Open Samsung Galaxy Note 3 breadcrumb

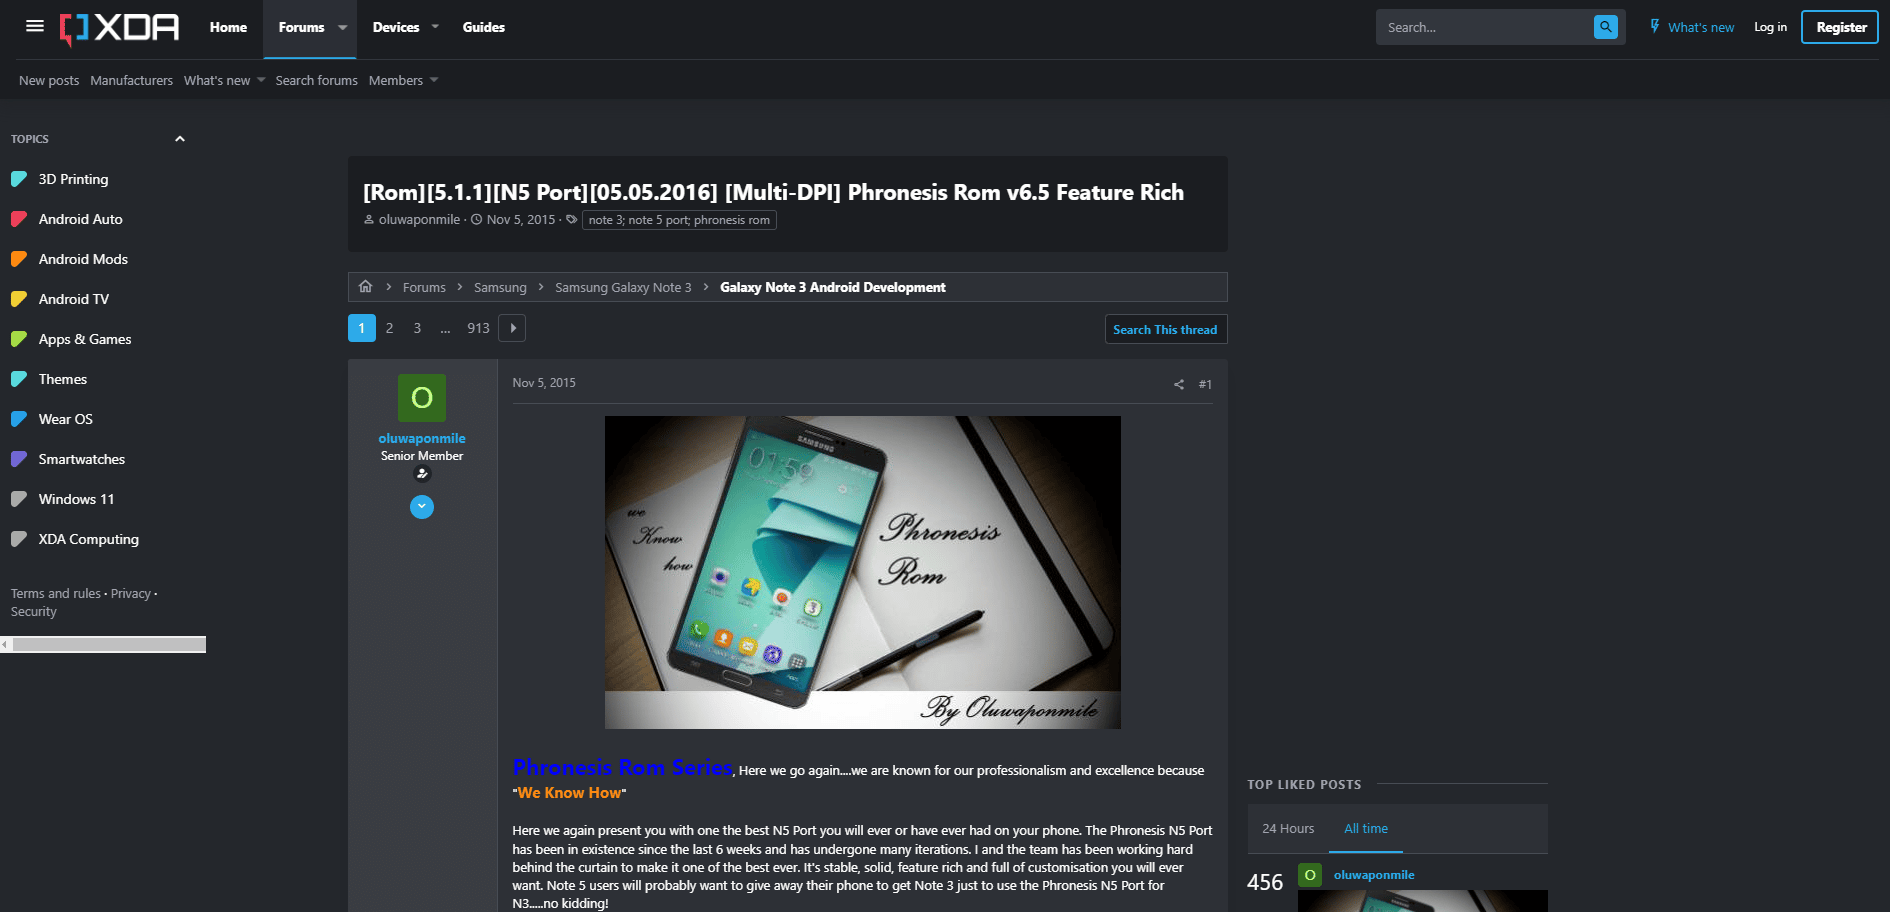pos(623,287)
